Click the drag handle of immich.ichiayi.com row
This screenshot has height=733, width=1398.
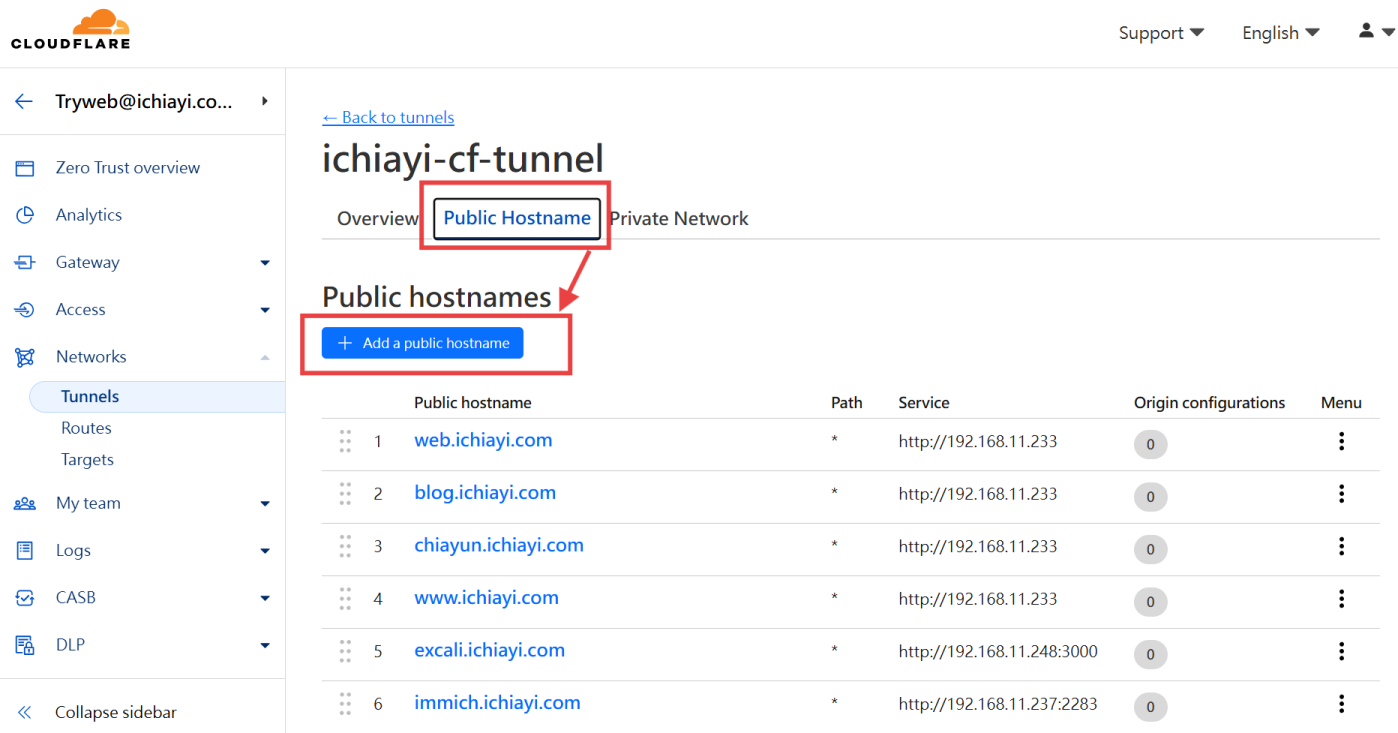pyautogui.click(x=345, y=703)
